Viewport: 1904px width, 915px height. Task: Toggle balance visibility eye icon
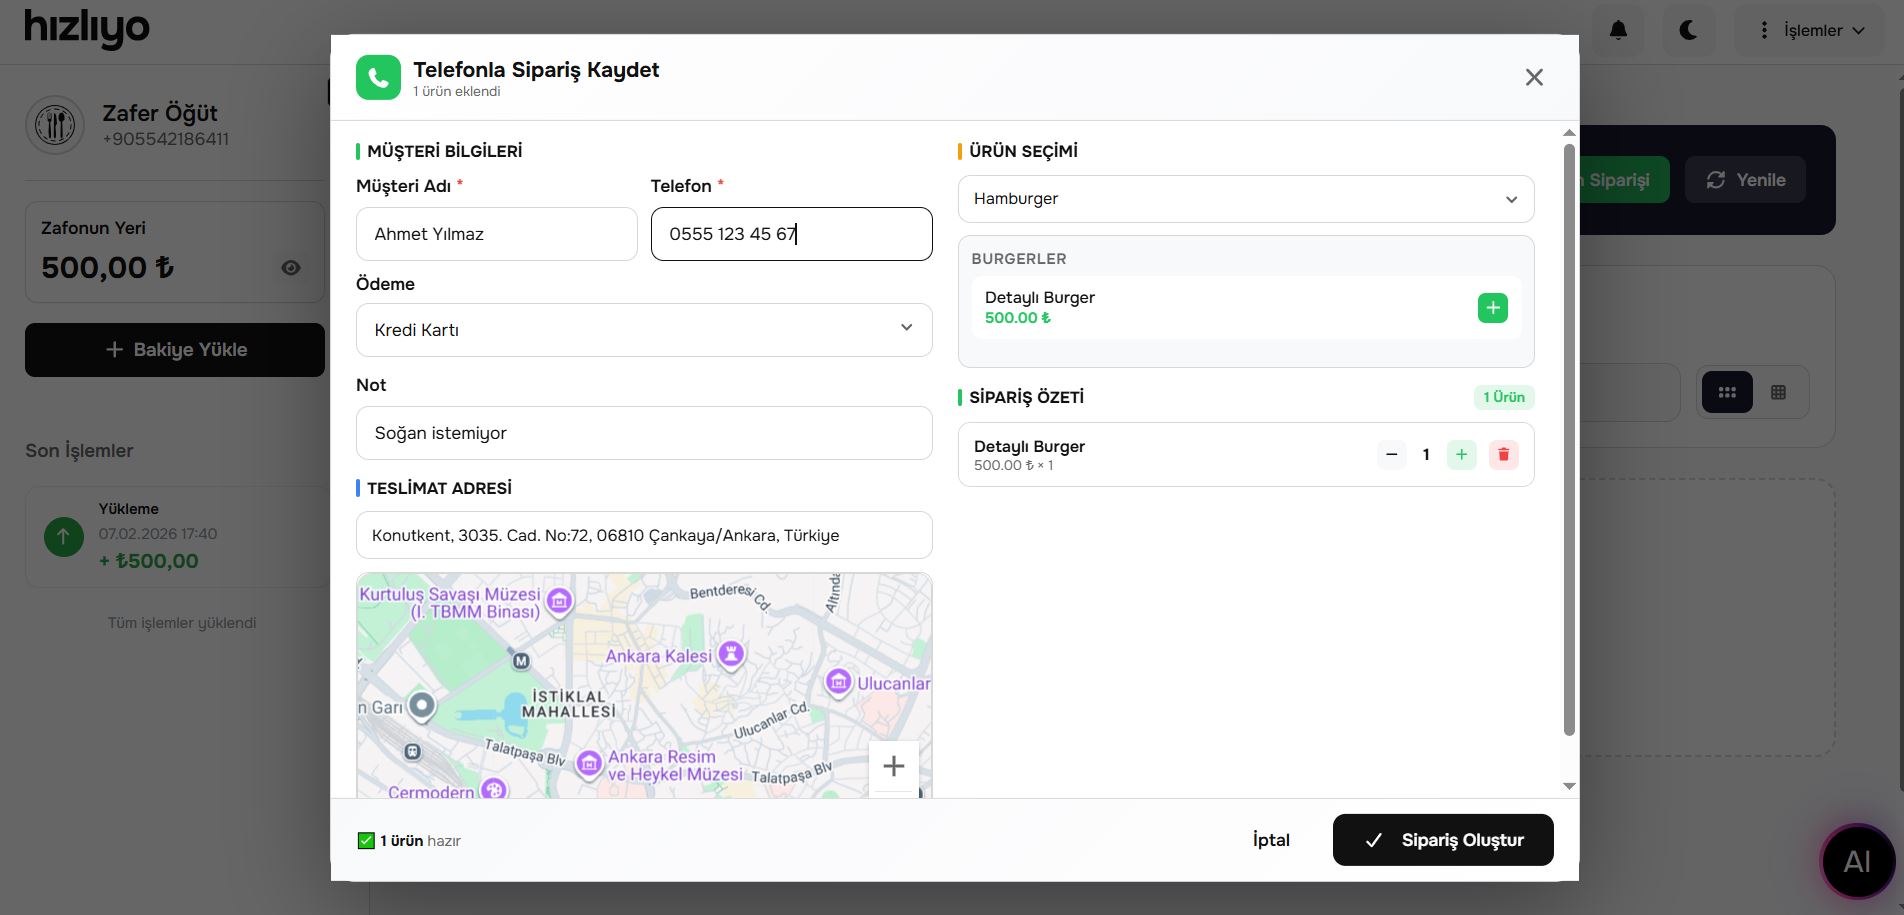[291, 268]
